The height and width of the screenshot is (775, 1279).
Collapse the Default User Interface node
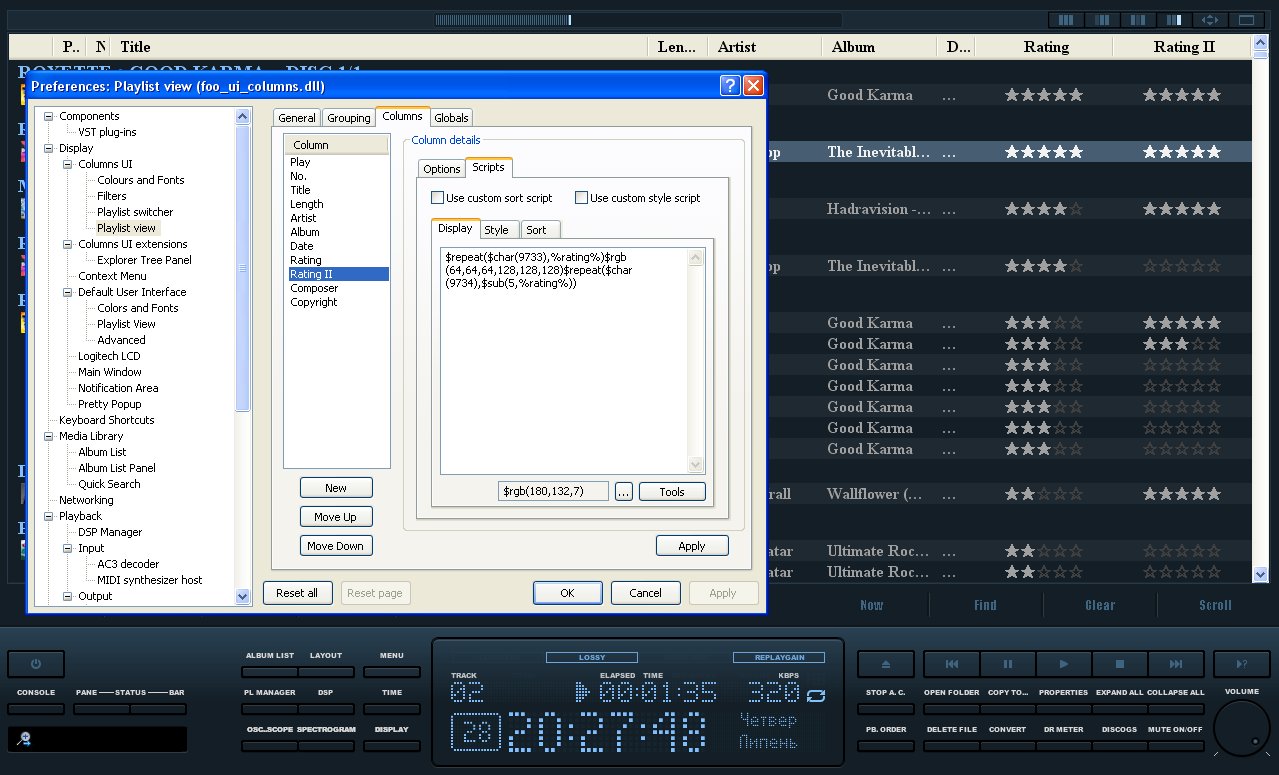click(68, 292)
